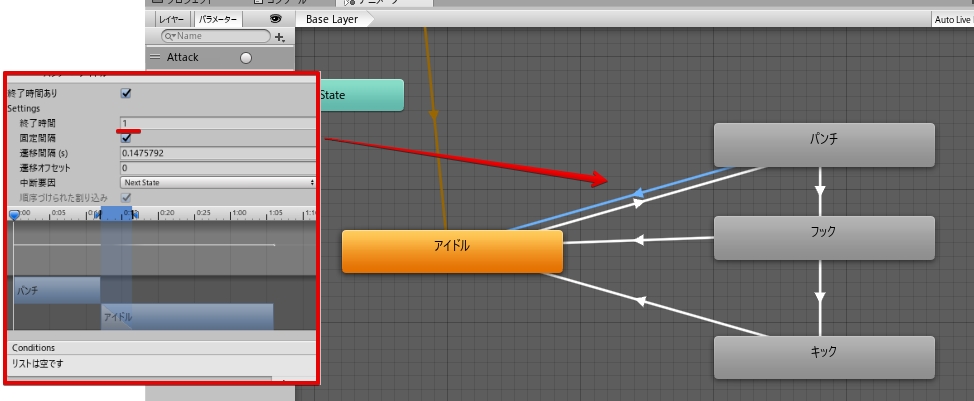The image size is (974, 401).
Task: Select the transition arrow from フック to キック
Action: click(821, 297)
